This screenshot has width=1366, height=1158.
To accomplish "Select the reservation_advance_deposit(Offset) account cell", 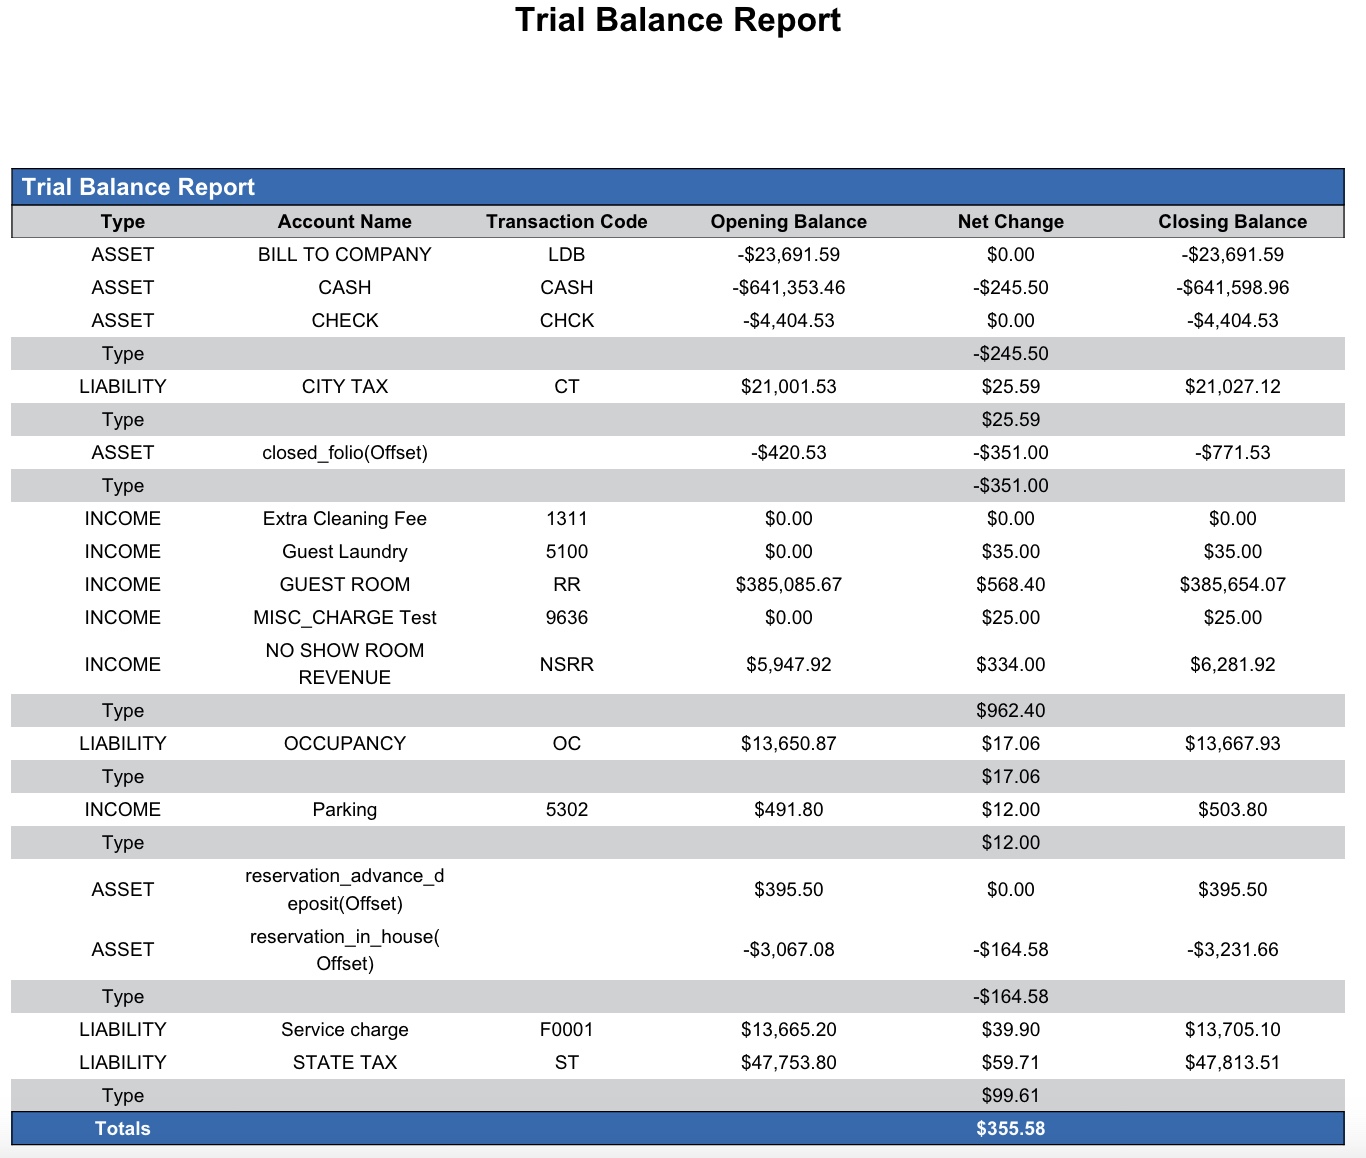I will pos(344,890).
